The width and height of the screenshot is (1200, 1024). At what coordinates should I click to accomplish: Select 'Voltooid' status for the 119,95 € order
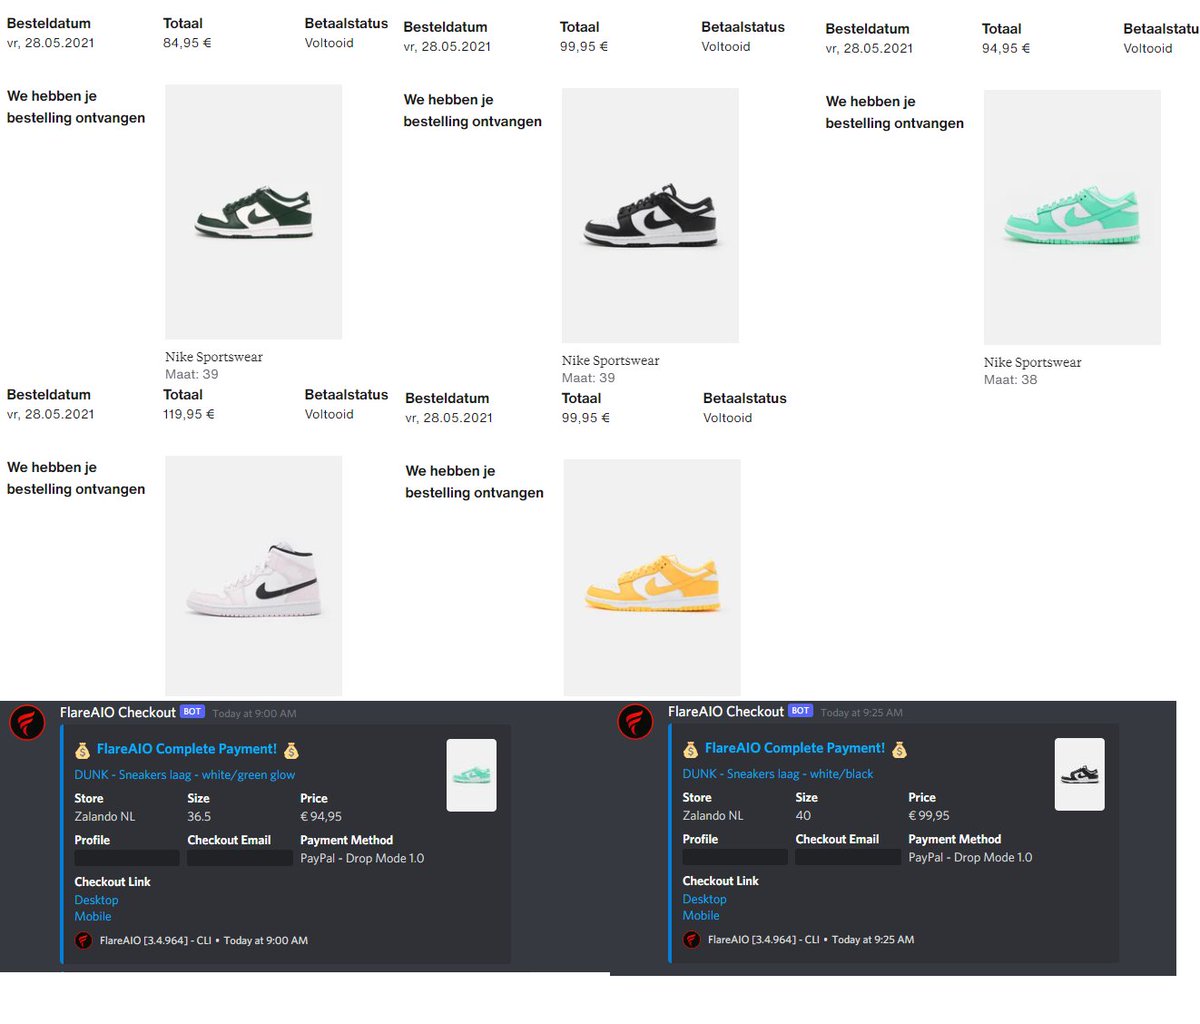pos(329,414)
